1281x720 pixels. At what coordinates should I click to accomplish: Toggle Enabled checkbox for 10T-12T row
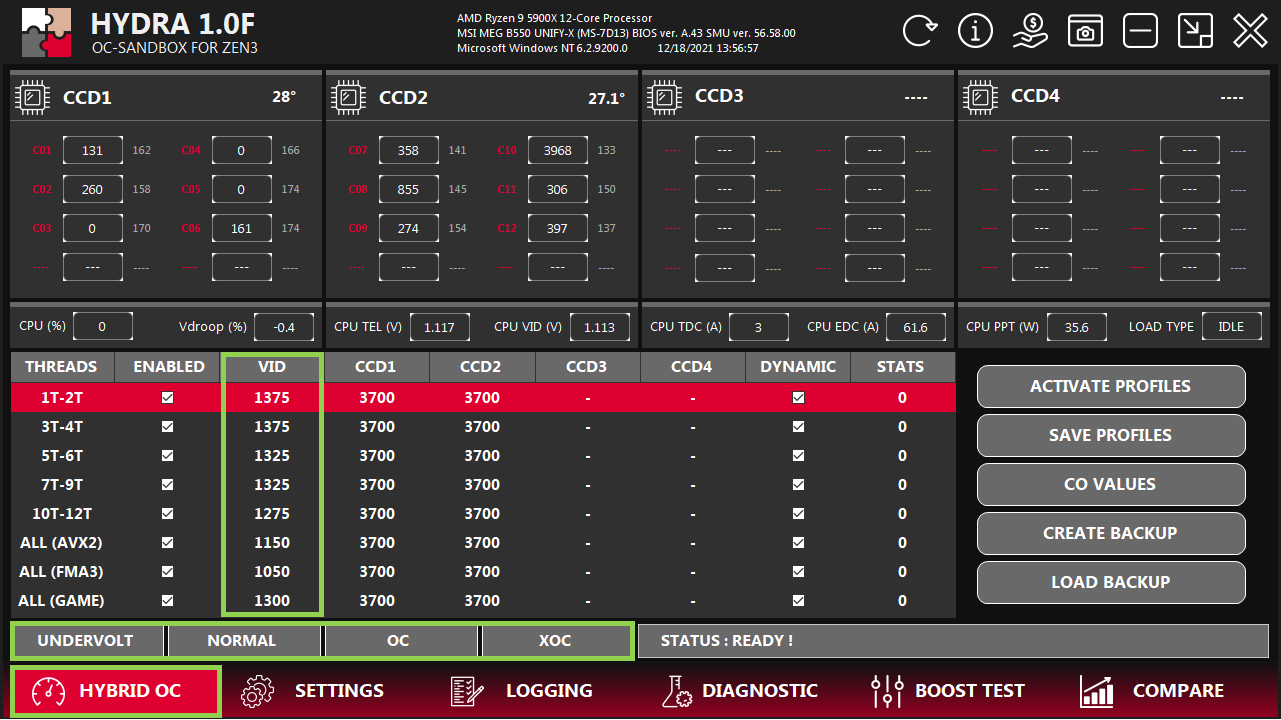(x=168, y=514)
